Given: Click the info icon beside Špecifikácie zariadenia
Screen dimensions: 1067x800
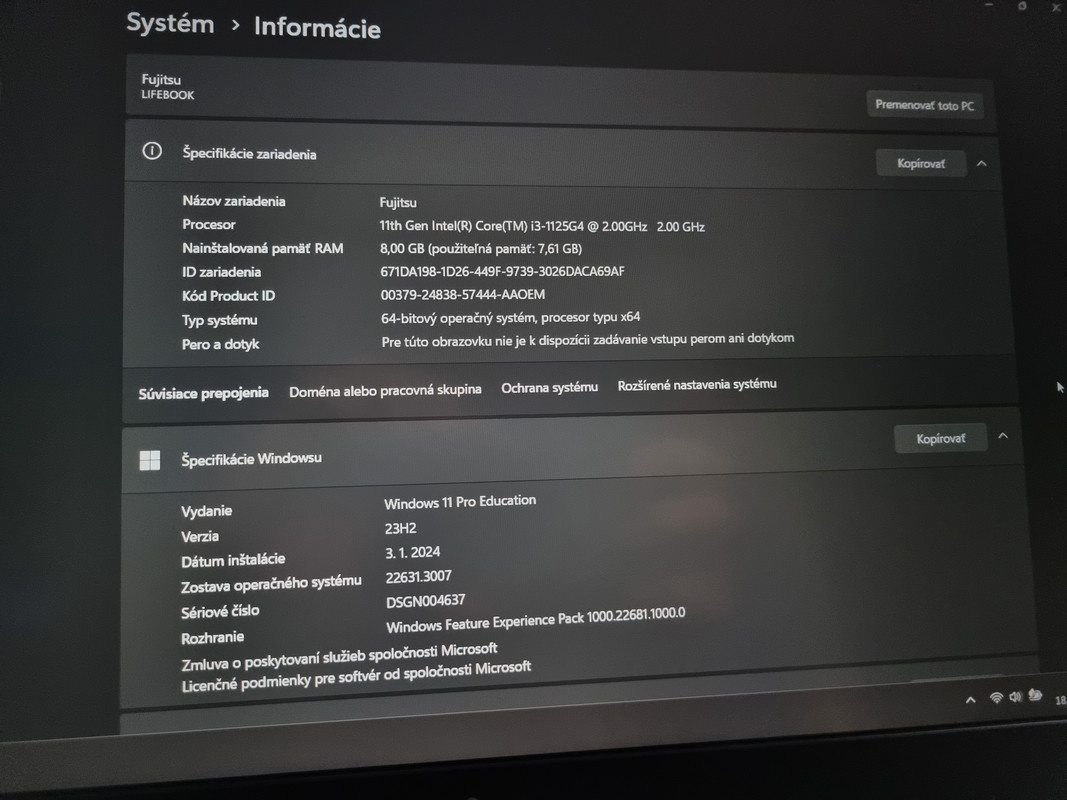Looking at the screenshot, I should coord(152,151).
